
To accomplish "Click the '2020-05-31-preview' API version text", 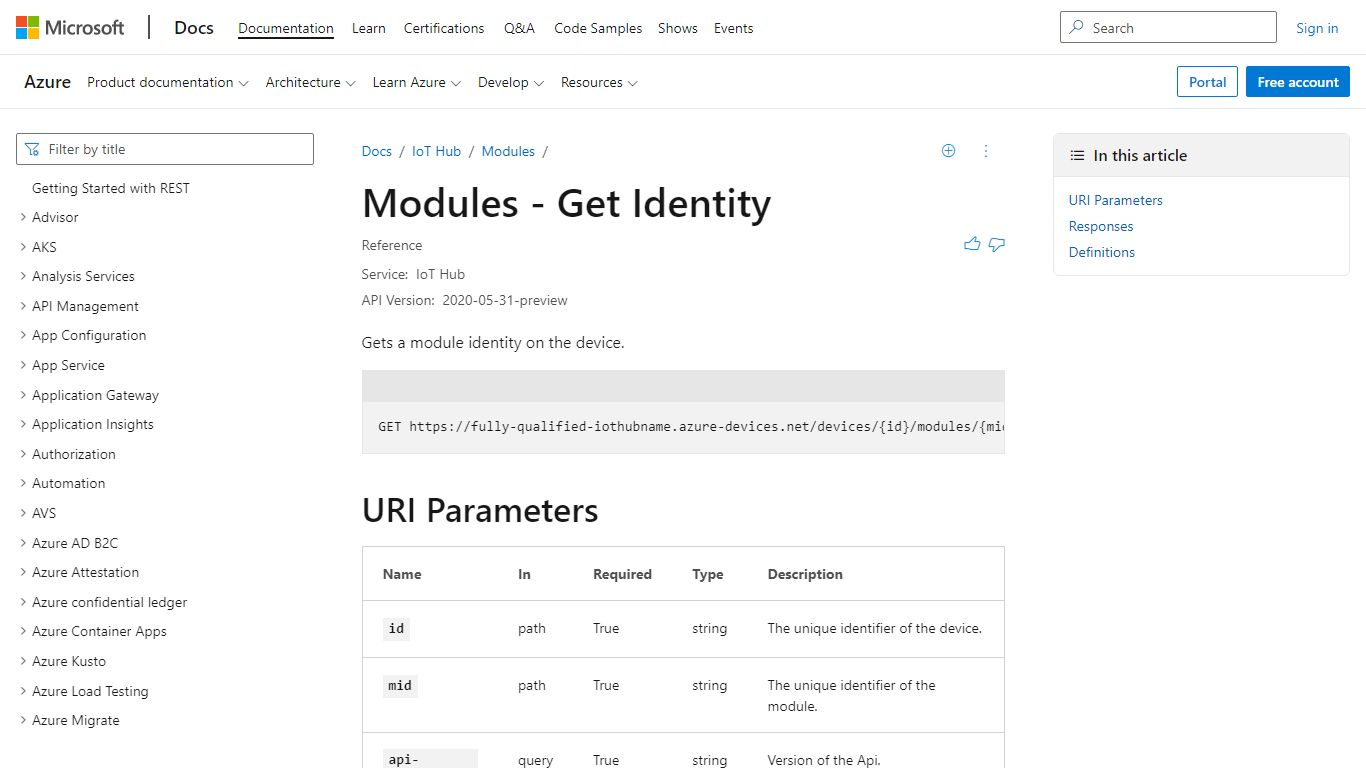I will (x=505, y=300).
